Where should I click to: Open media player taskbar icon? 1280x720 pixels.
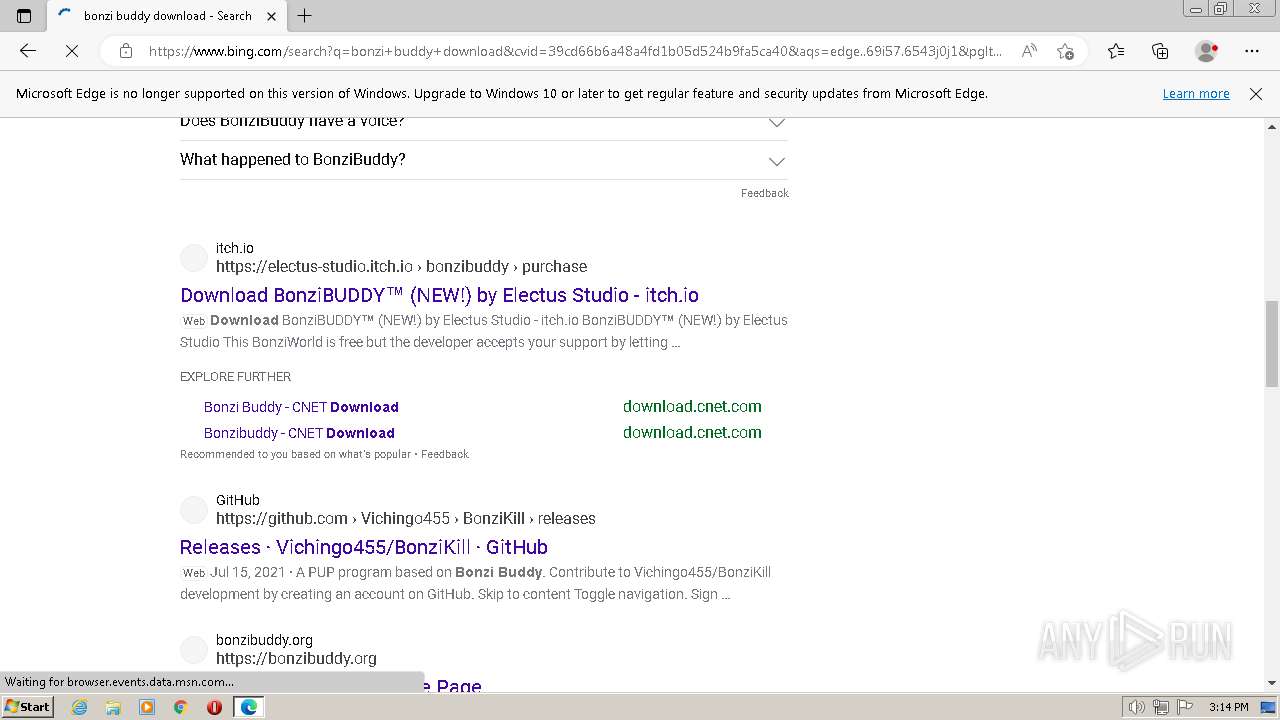147,707
